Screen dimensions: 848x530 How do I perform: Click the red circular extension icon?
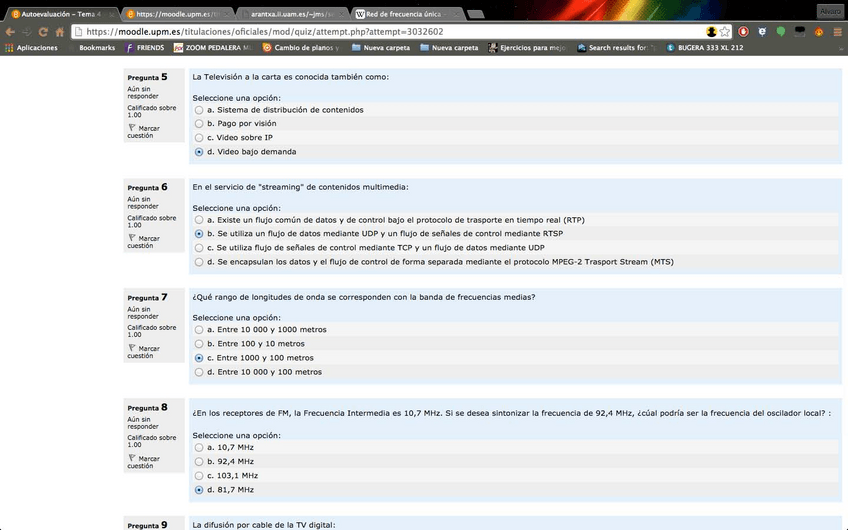point(744,32)
